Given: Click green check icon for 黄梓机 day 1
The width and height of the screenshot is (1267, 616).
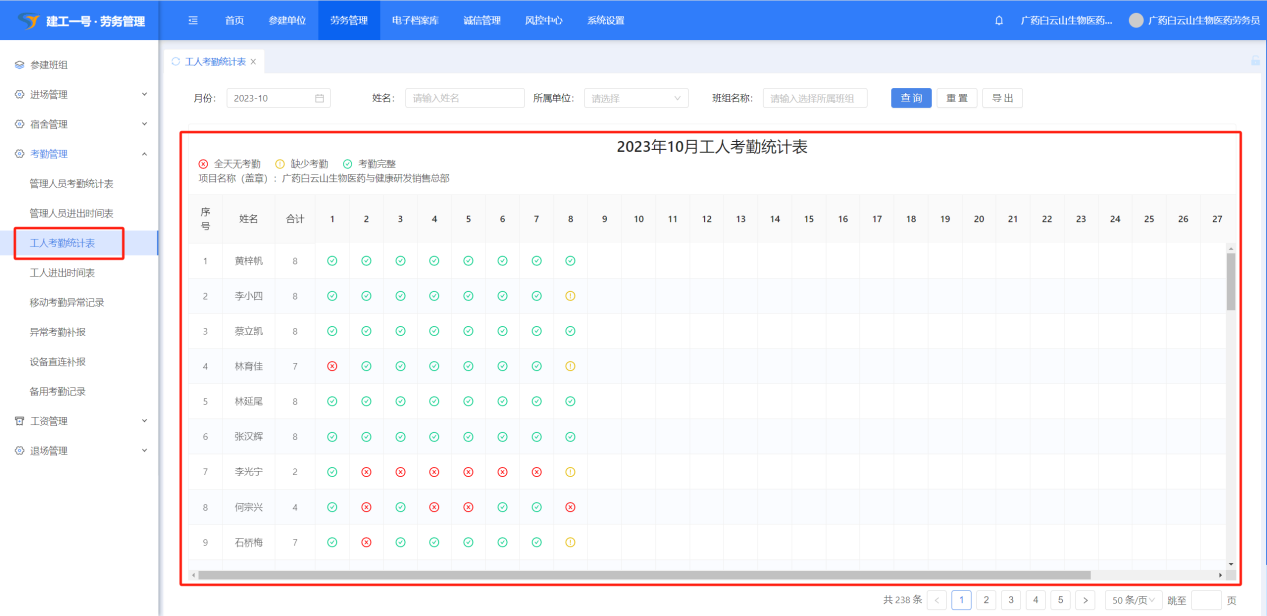Looking at the screenshot, I should click(332, 261).
